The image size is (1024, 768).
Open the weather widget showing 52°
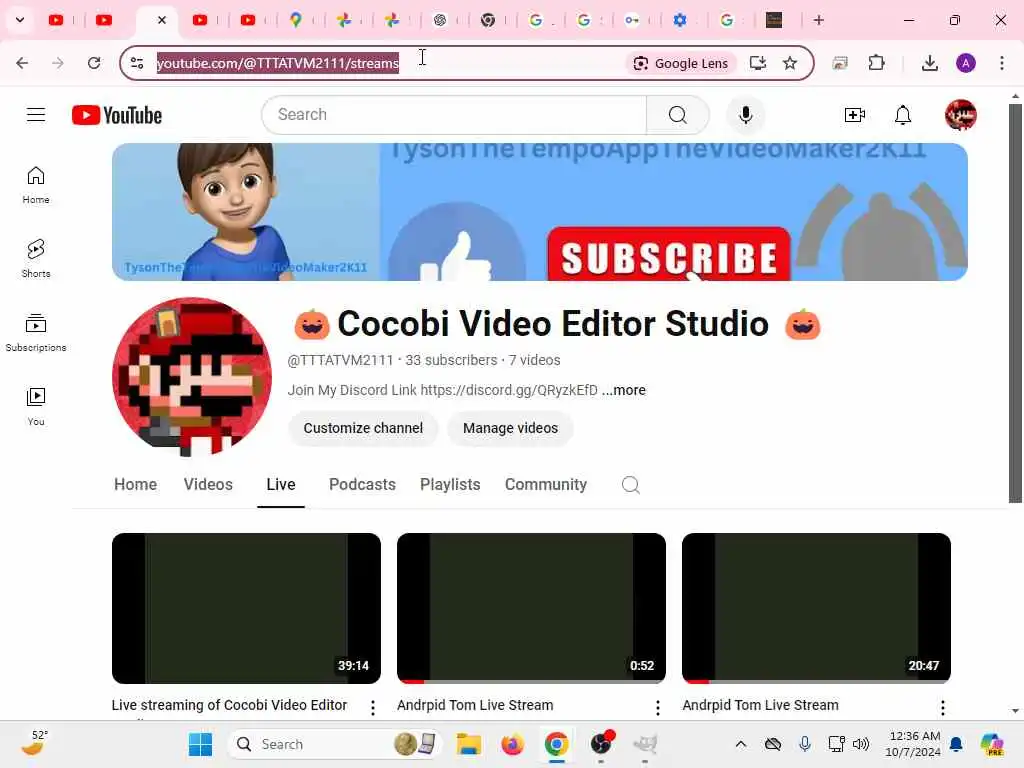pyautogui.click(x=34, y=743)
